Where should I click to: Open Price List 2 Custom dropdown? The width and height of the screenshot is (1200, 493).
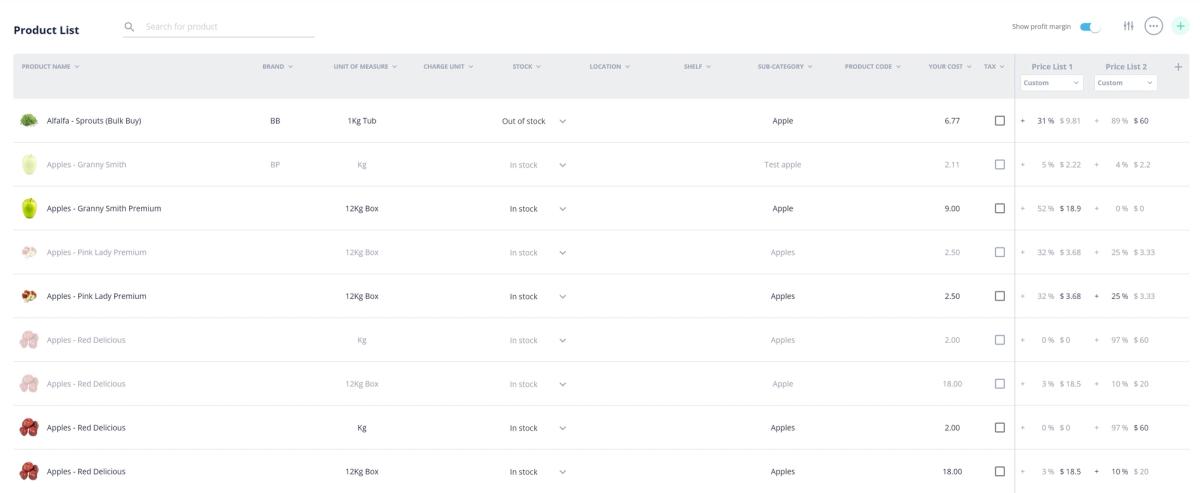click(1125, 83)
